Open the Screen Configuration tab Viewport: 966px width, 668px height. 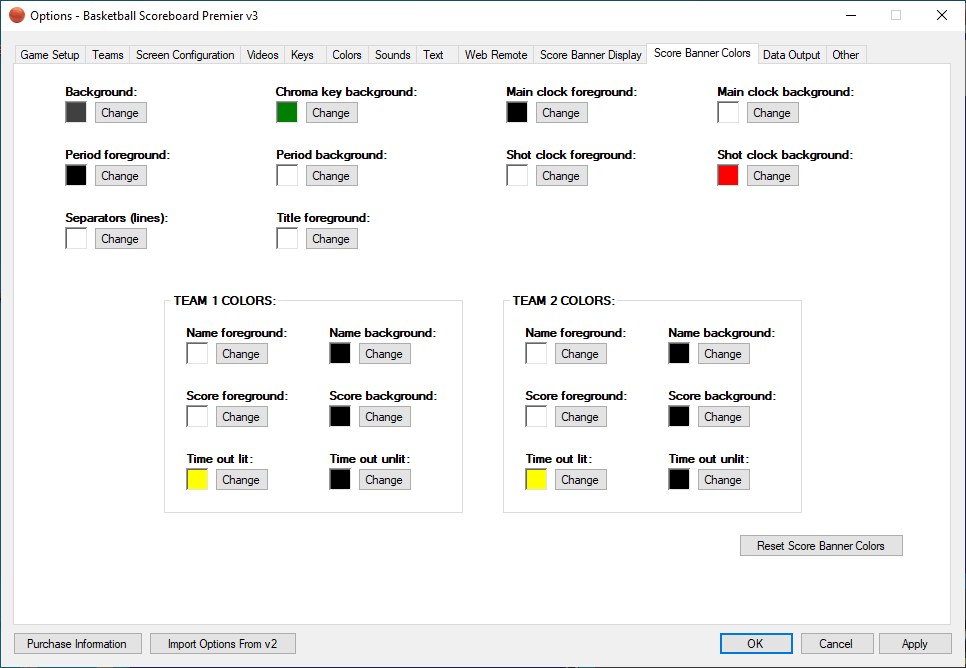[185, 55]
